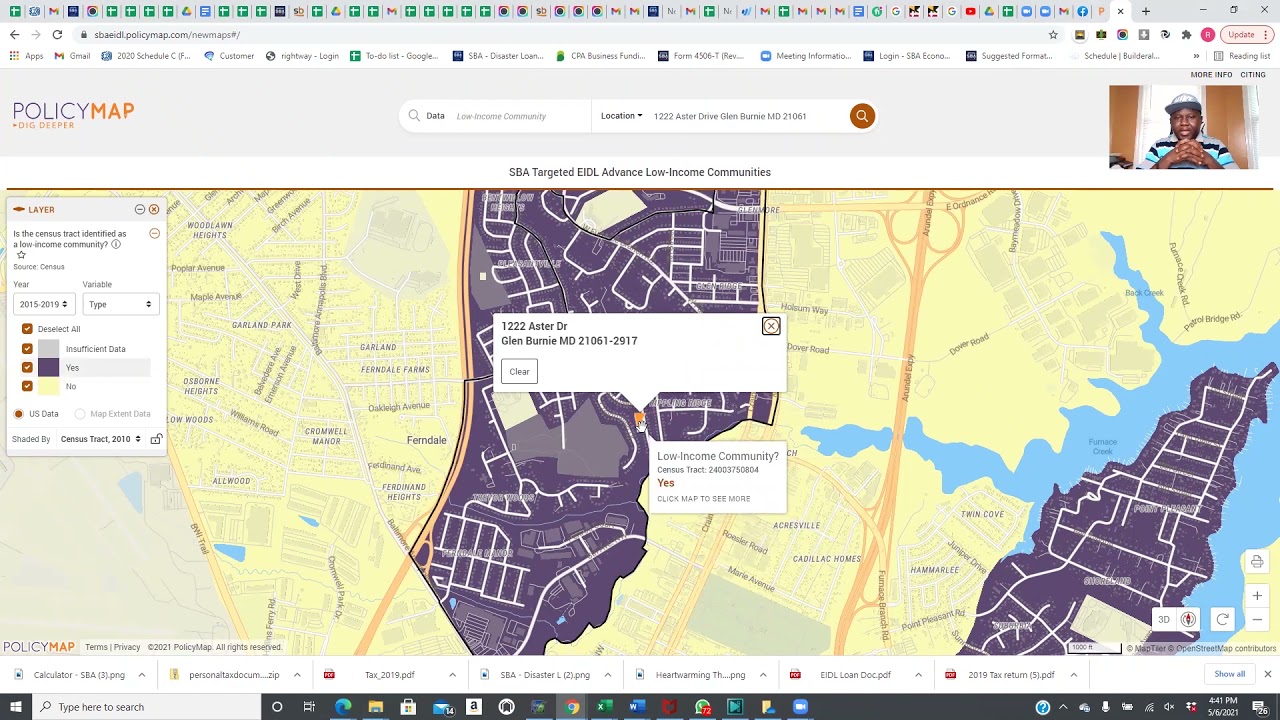Open the Year 2015-2019 dropdown
The height and width of the screenshot is (720, 1280).
(43, 304)
